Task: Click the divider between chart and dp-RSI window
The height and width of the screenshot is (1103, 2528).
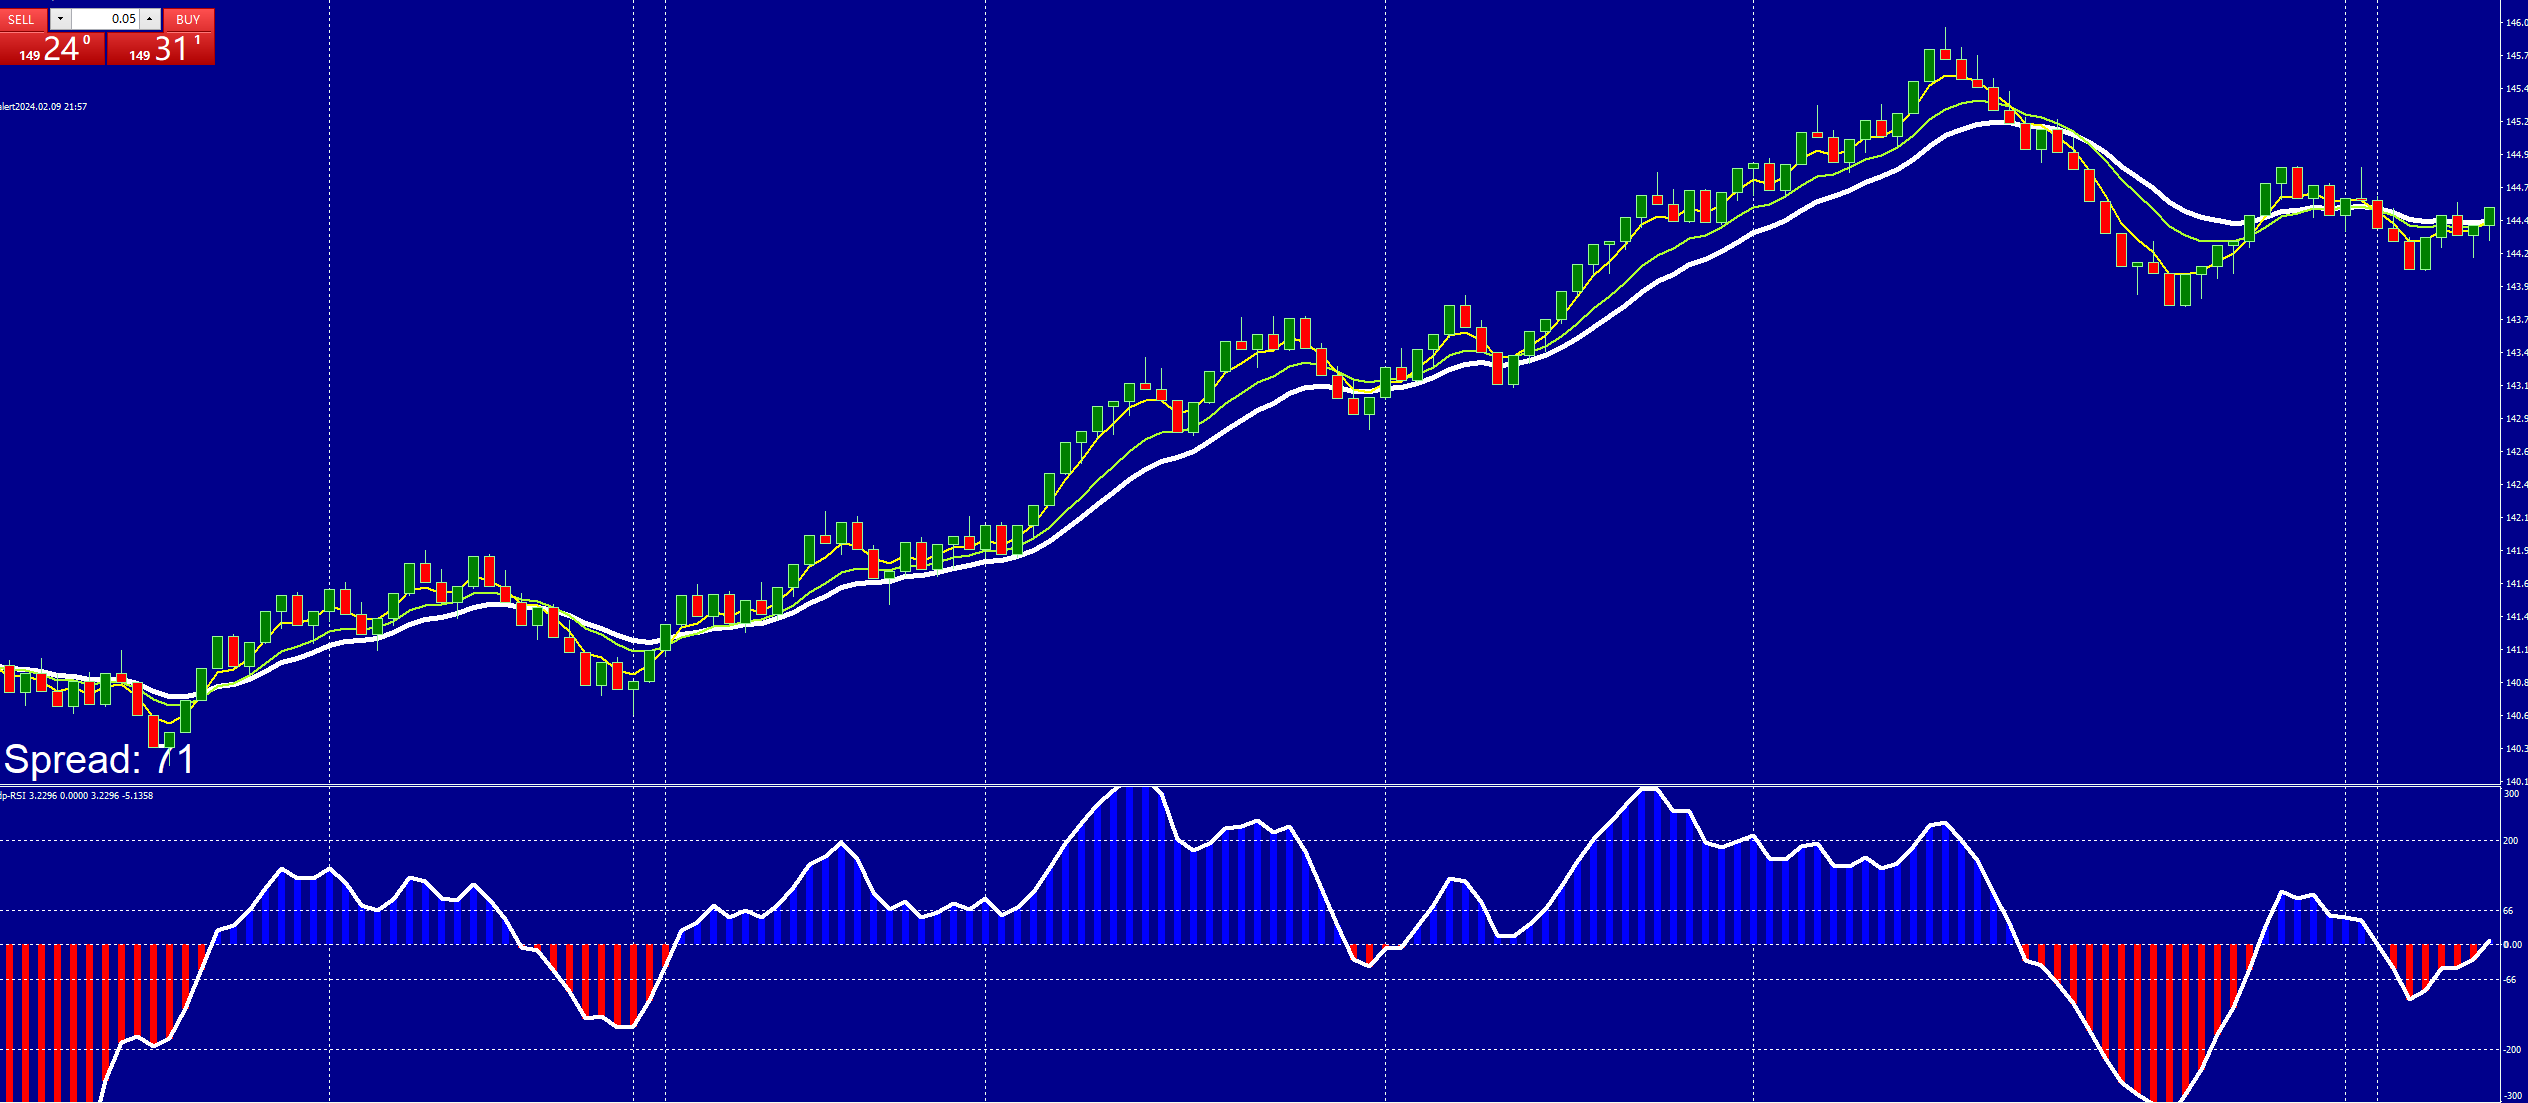Action: click(x=1200, y=786)
